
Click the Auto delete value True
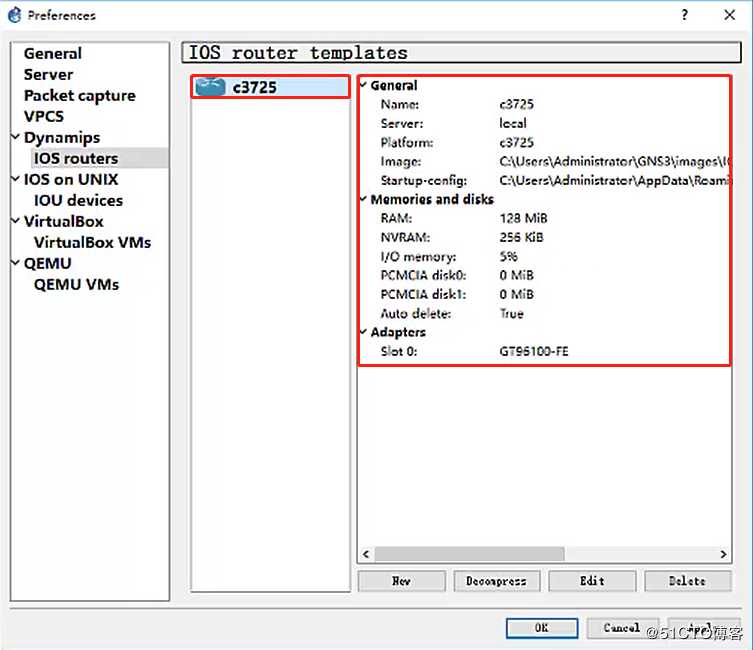(x=511, y=313)
